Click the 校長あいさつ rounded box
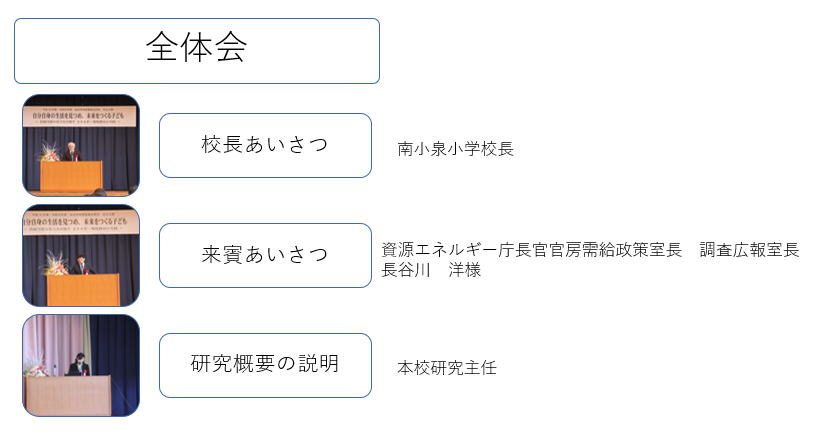The width and height of the screenshot is (829, 441). (x=265, y=145)
